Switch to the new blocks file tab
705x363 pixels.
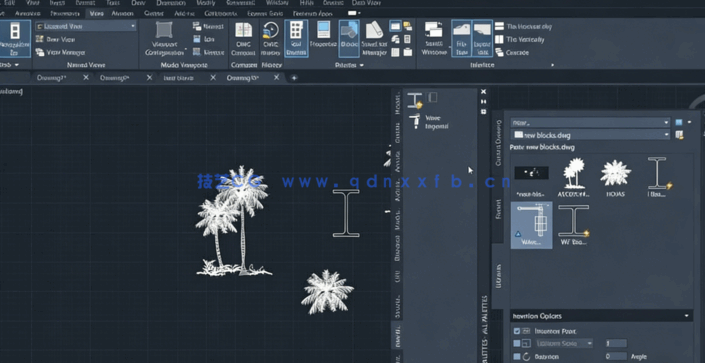tap(178, 78)
